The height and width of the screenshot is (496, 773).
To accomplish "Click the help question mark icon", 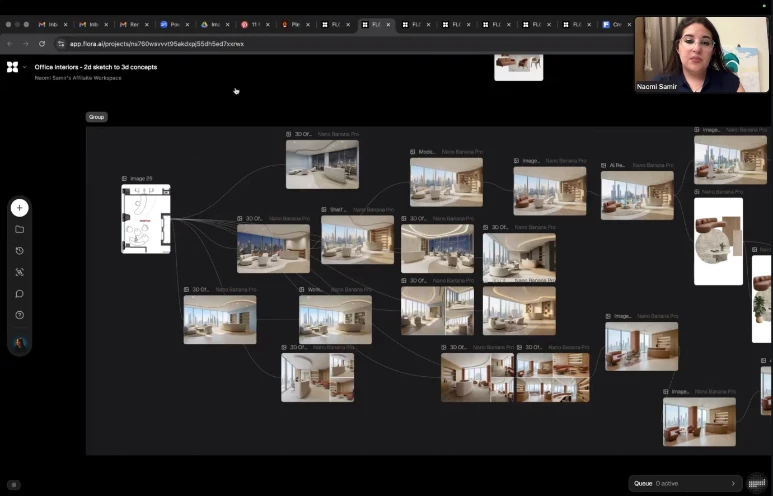I will point(19,315).
